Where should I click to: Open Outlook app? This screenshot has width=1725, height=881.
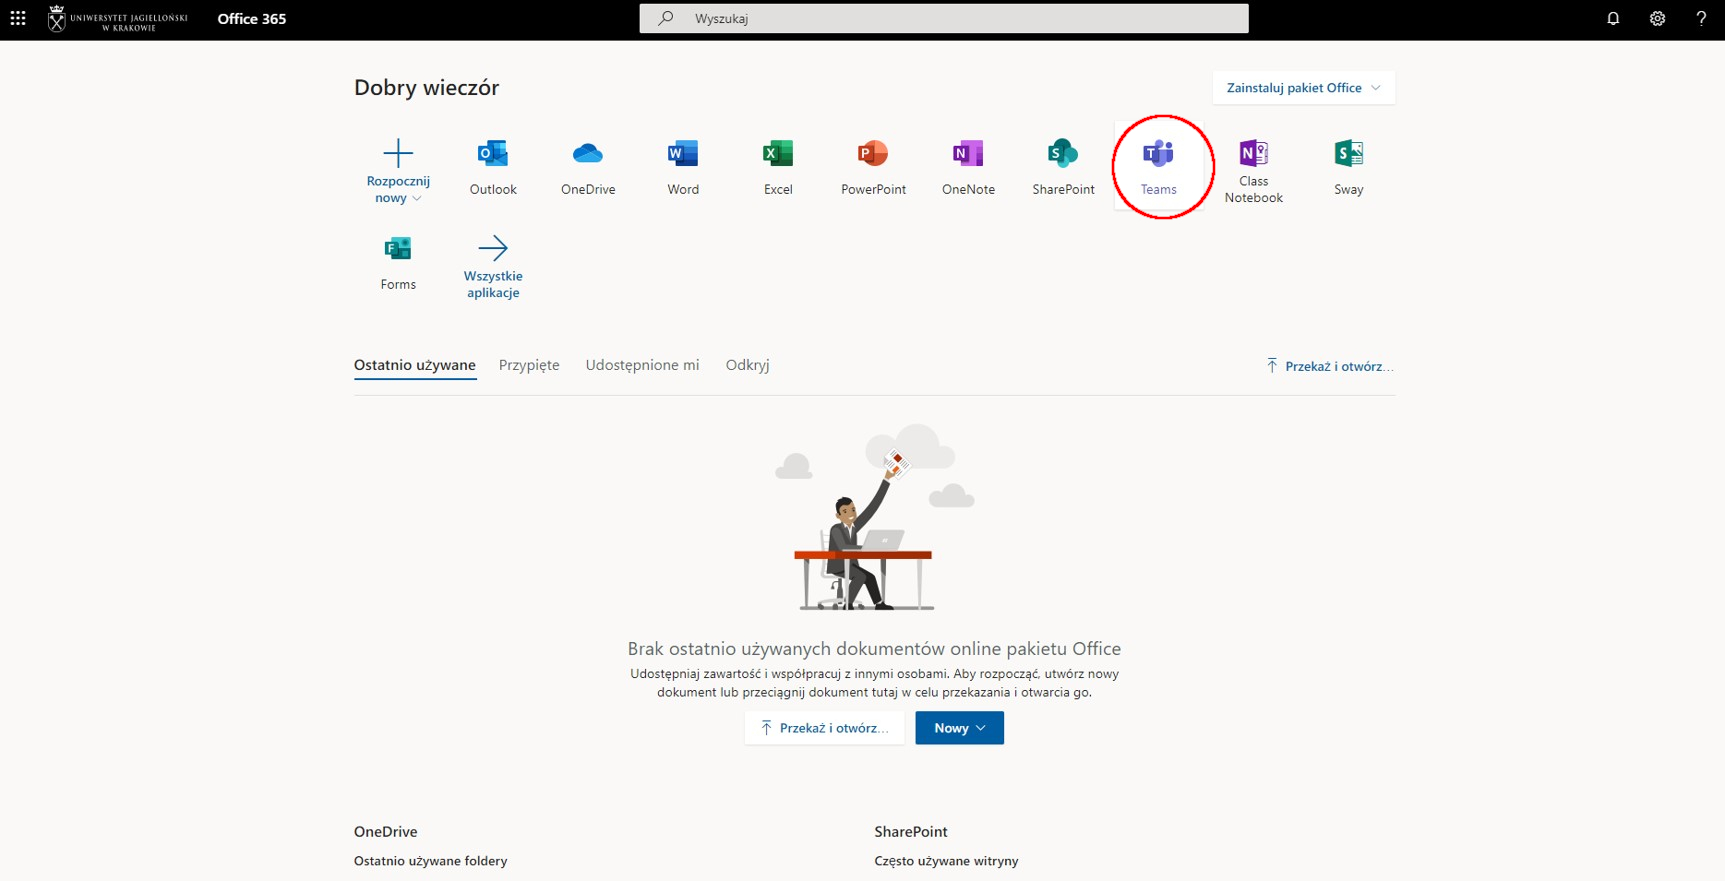click(493, 167)
